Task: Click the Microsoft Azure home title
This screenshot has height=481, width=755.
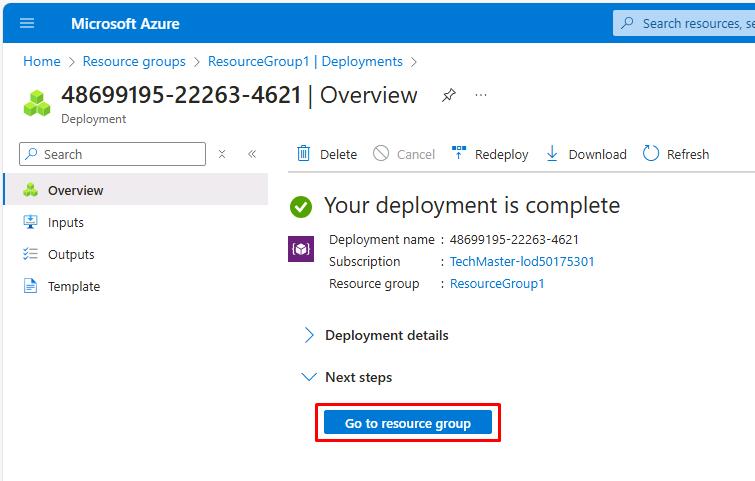Action: tap(125, 24)
